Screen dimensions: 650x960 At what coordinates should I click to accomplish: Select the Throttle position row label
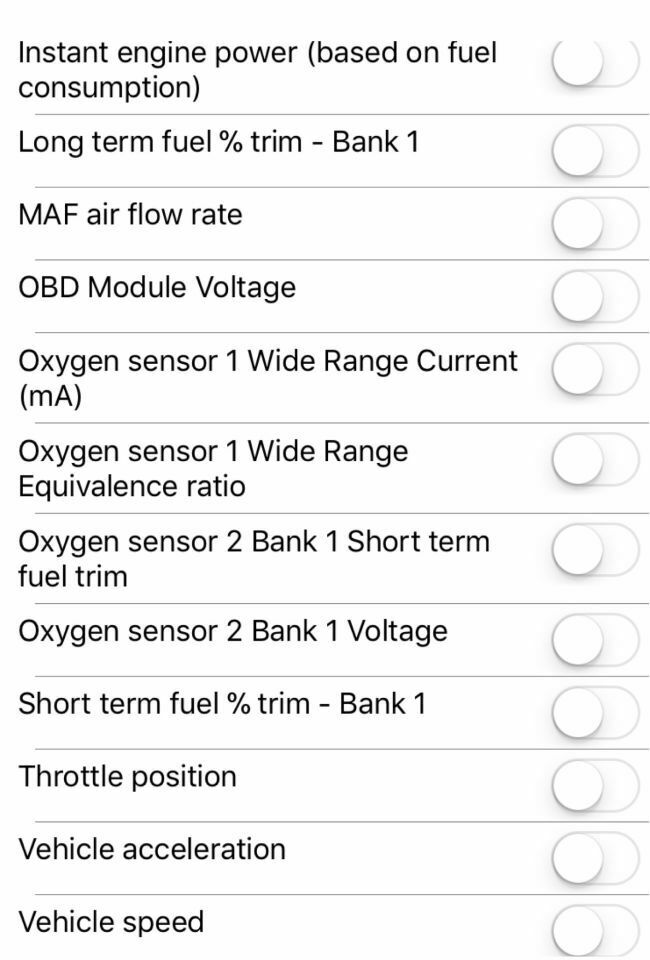pyautogui.click(x=128, y=777)
